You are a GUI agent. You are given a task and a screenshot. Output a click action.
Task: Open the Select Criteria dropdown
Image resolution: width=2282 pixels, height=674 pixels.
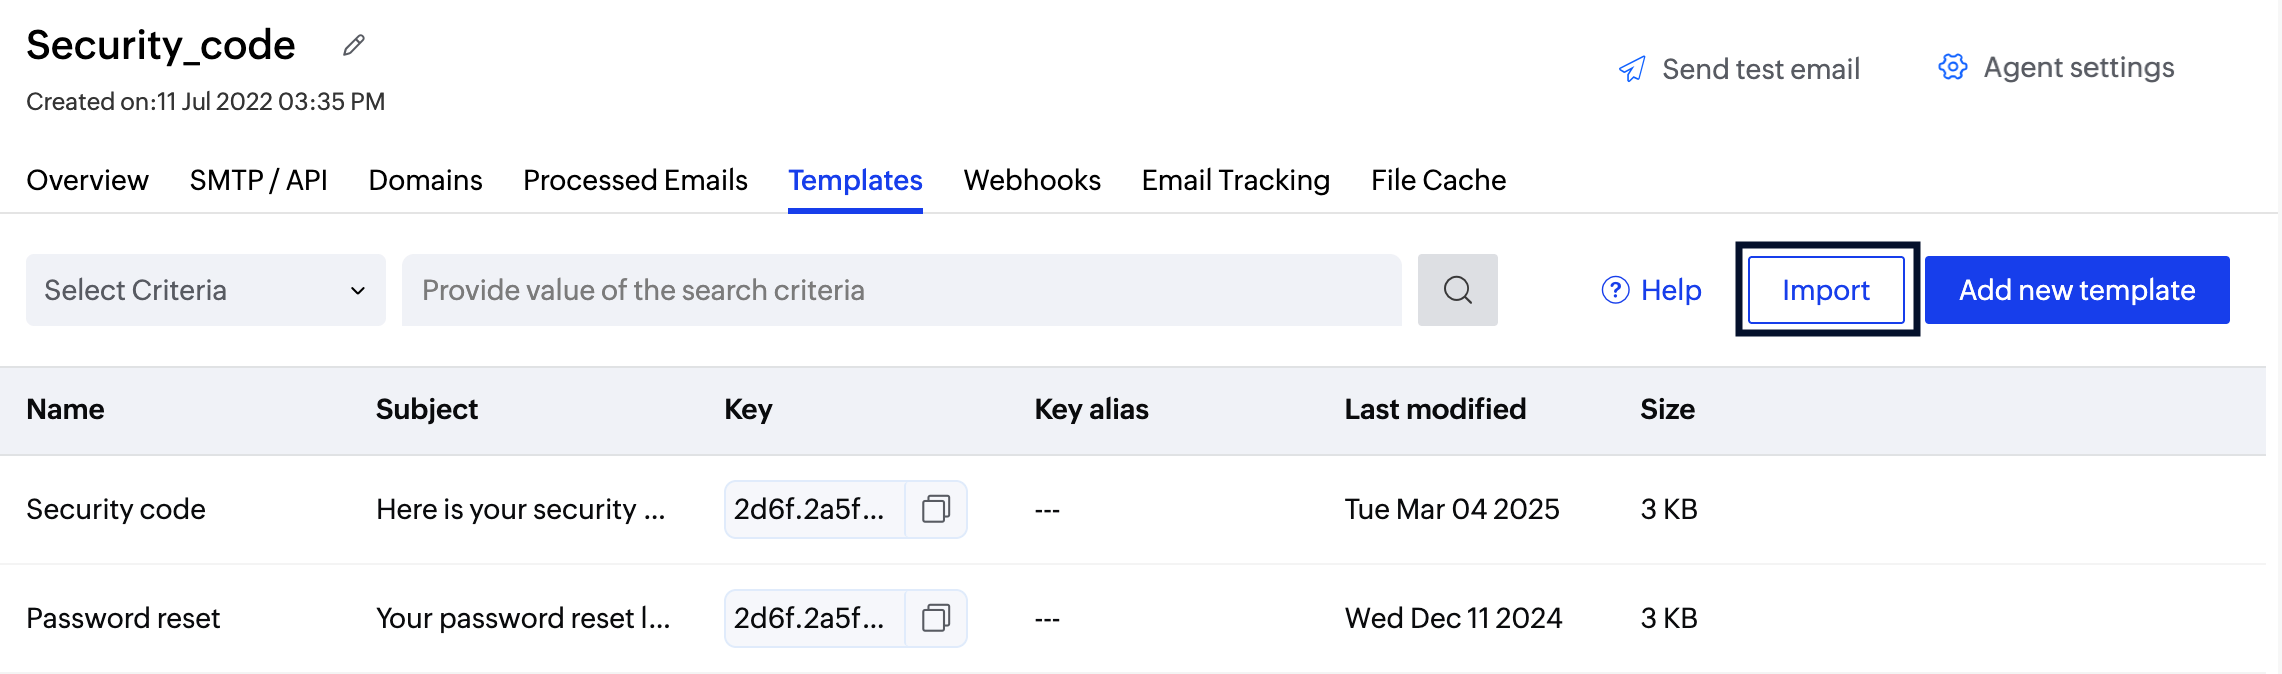point(205,290)
